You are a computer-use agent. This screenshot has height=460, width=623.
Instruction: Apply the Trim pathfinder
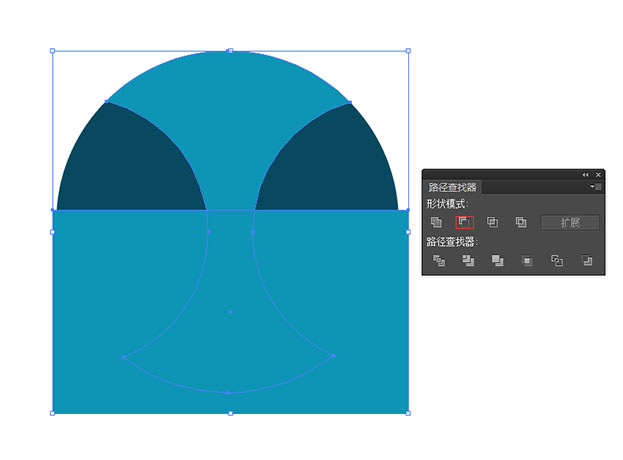467,261
